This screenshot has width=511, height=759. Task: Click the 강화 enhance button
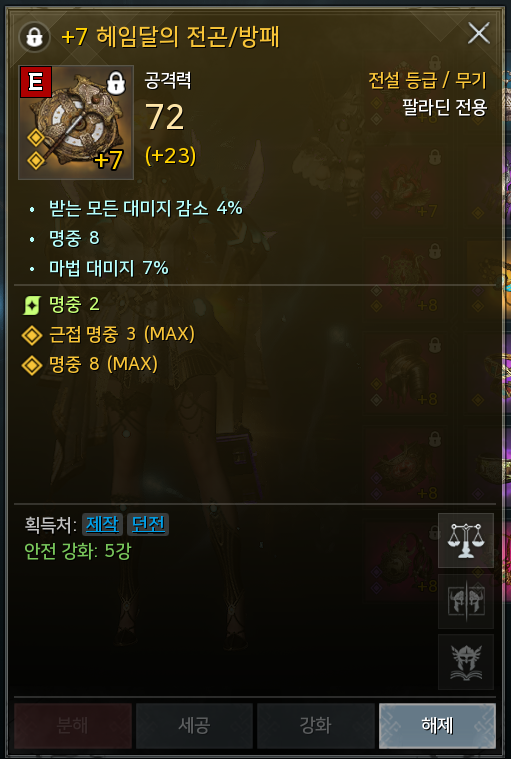tap(316, 726)
